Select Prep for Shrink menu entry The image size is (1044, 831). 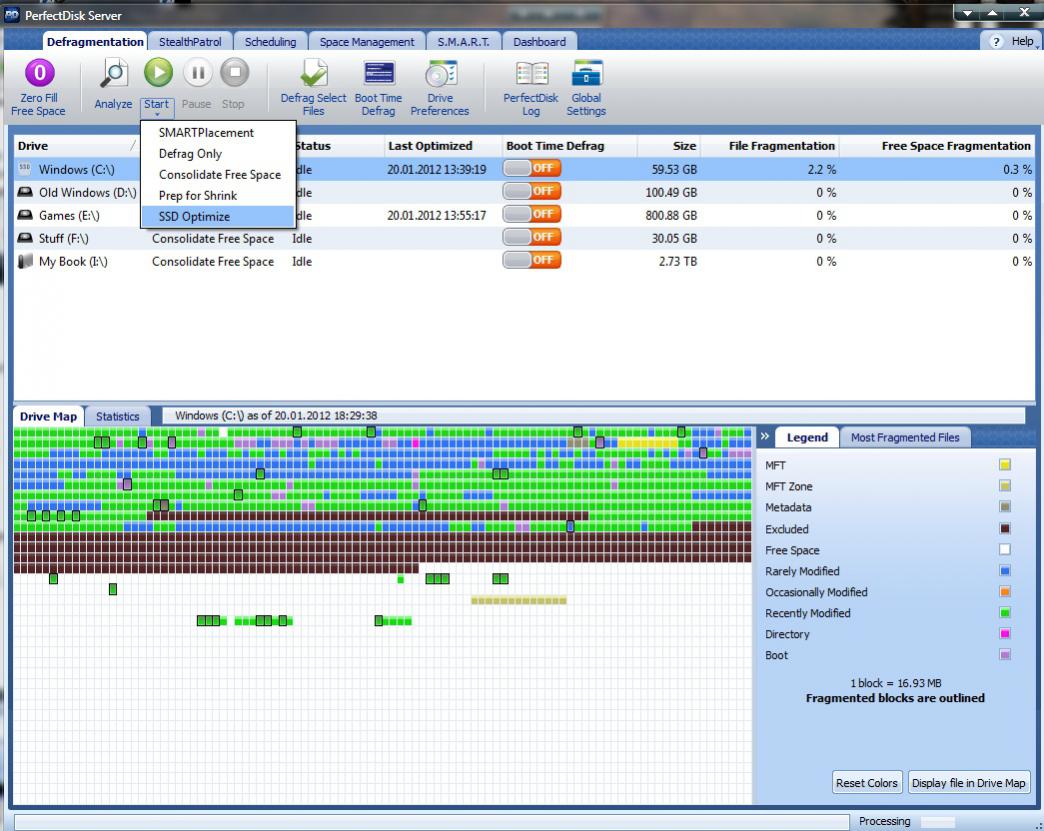218,196
